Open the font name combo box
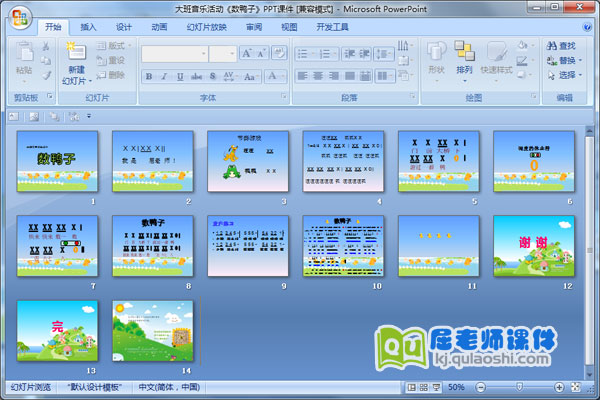 pyautogui.click(x=174, y=54)
